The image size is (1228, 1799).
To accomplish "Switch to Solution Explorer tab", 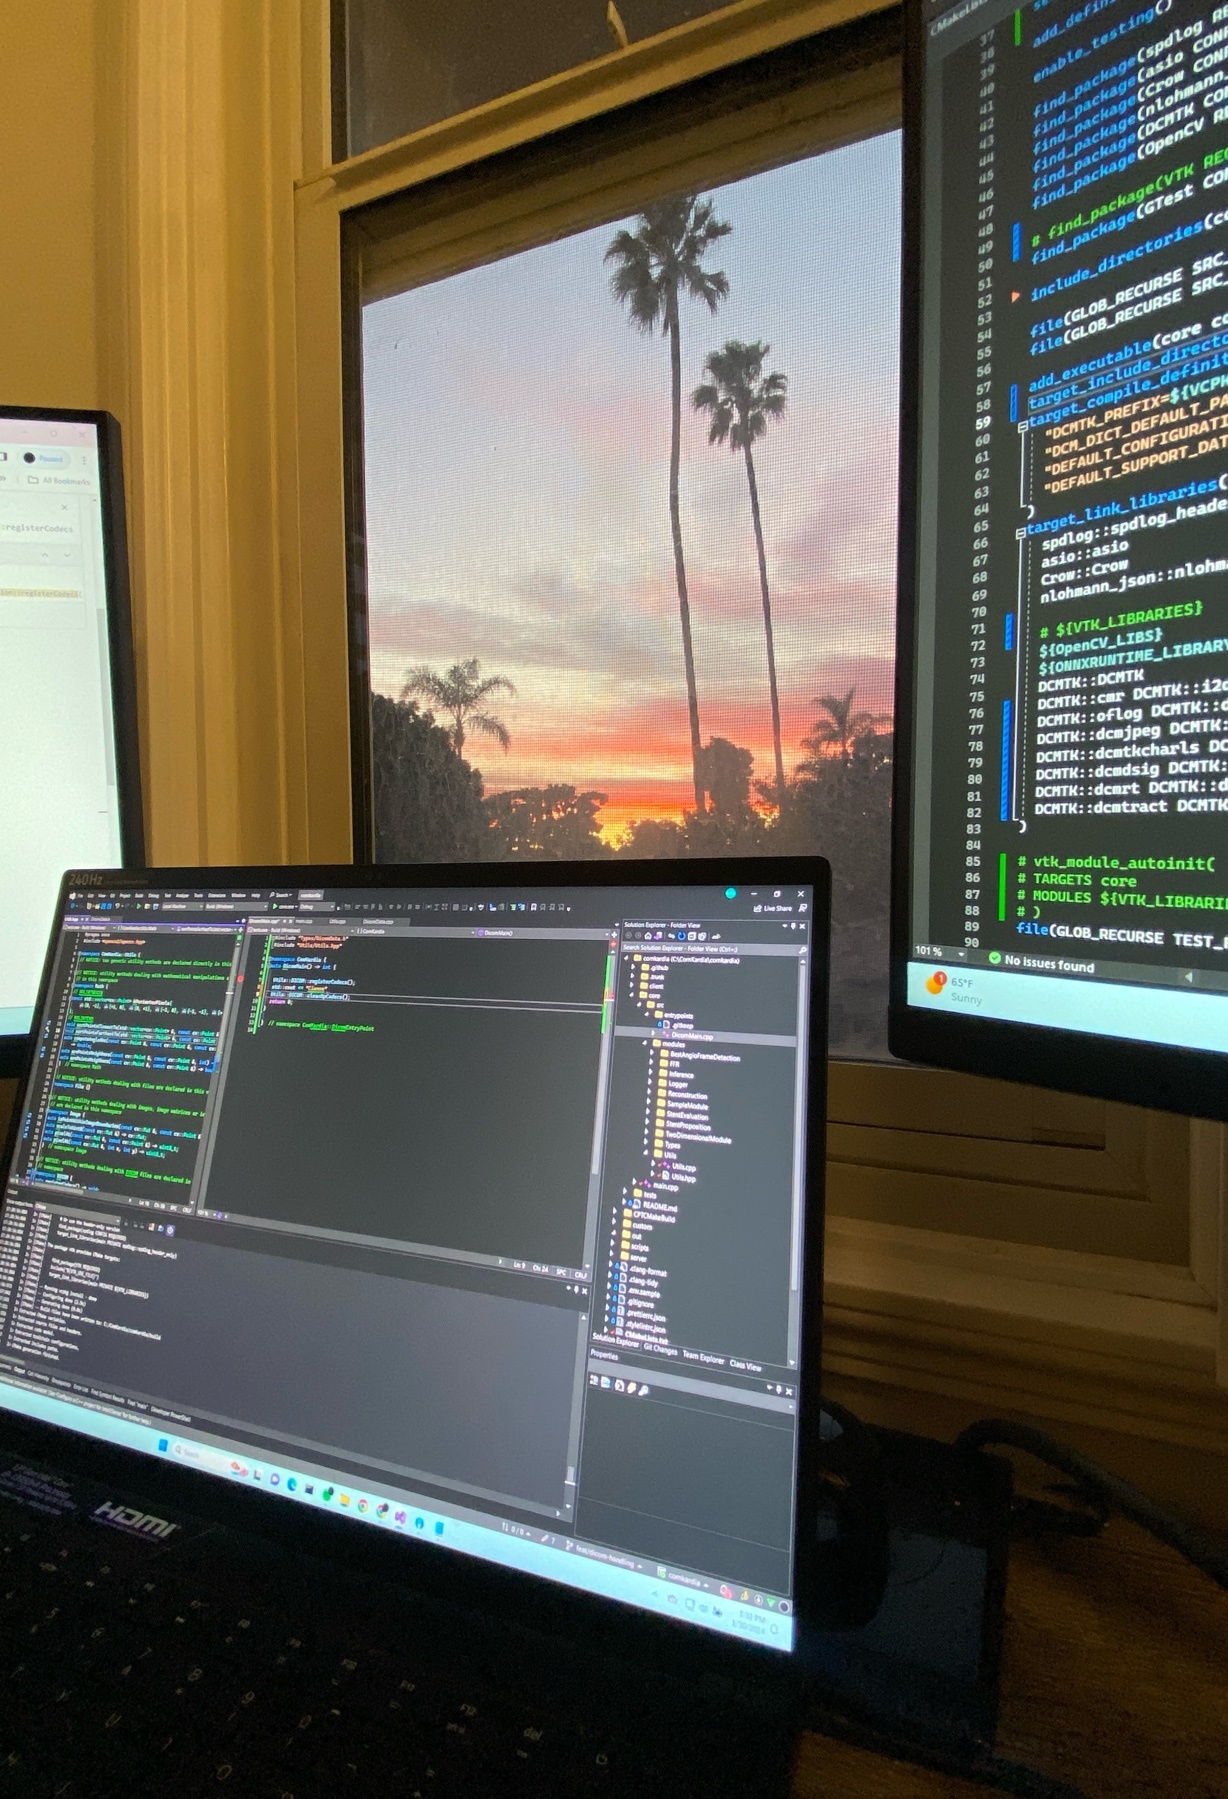I will click(615, 1341).
